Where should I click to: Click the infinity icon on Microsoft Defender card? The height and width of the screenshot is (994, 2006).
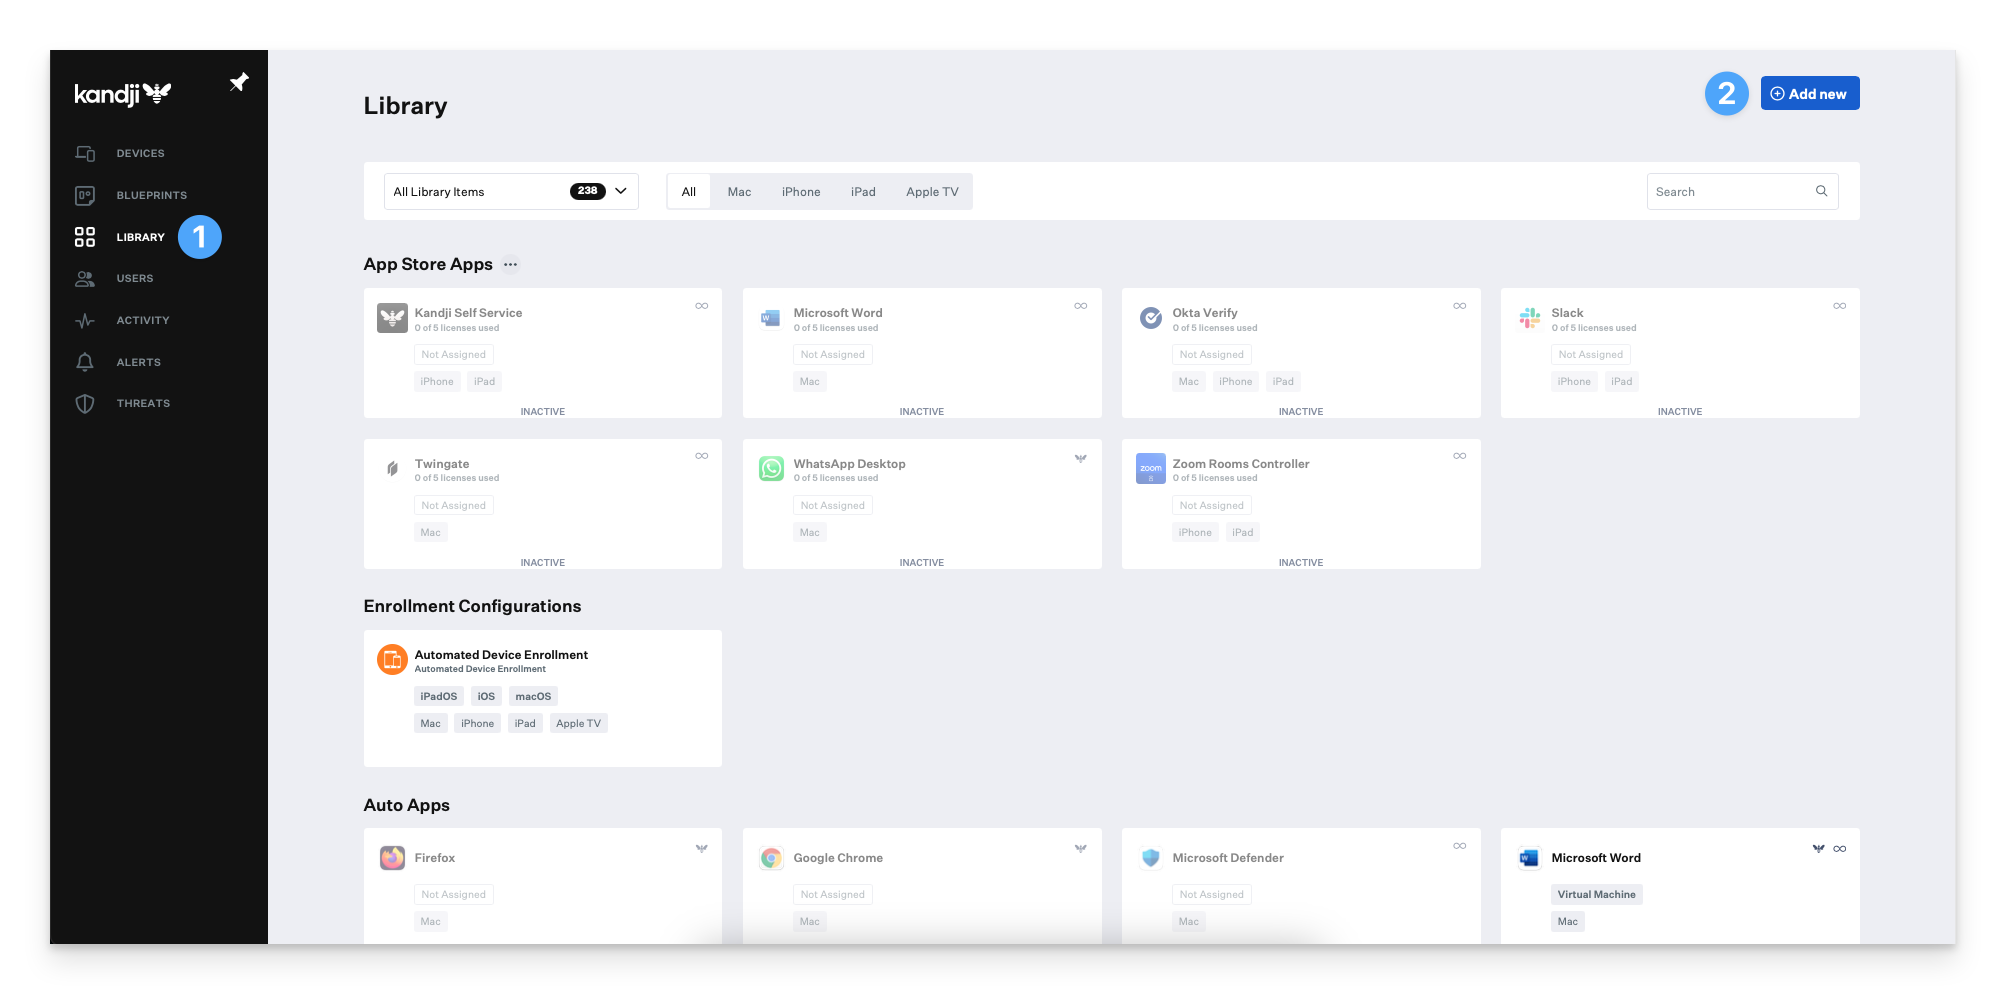[x=1460, y=846]
